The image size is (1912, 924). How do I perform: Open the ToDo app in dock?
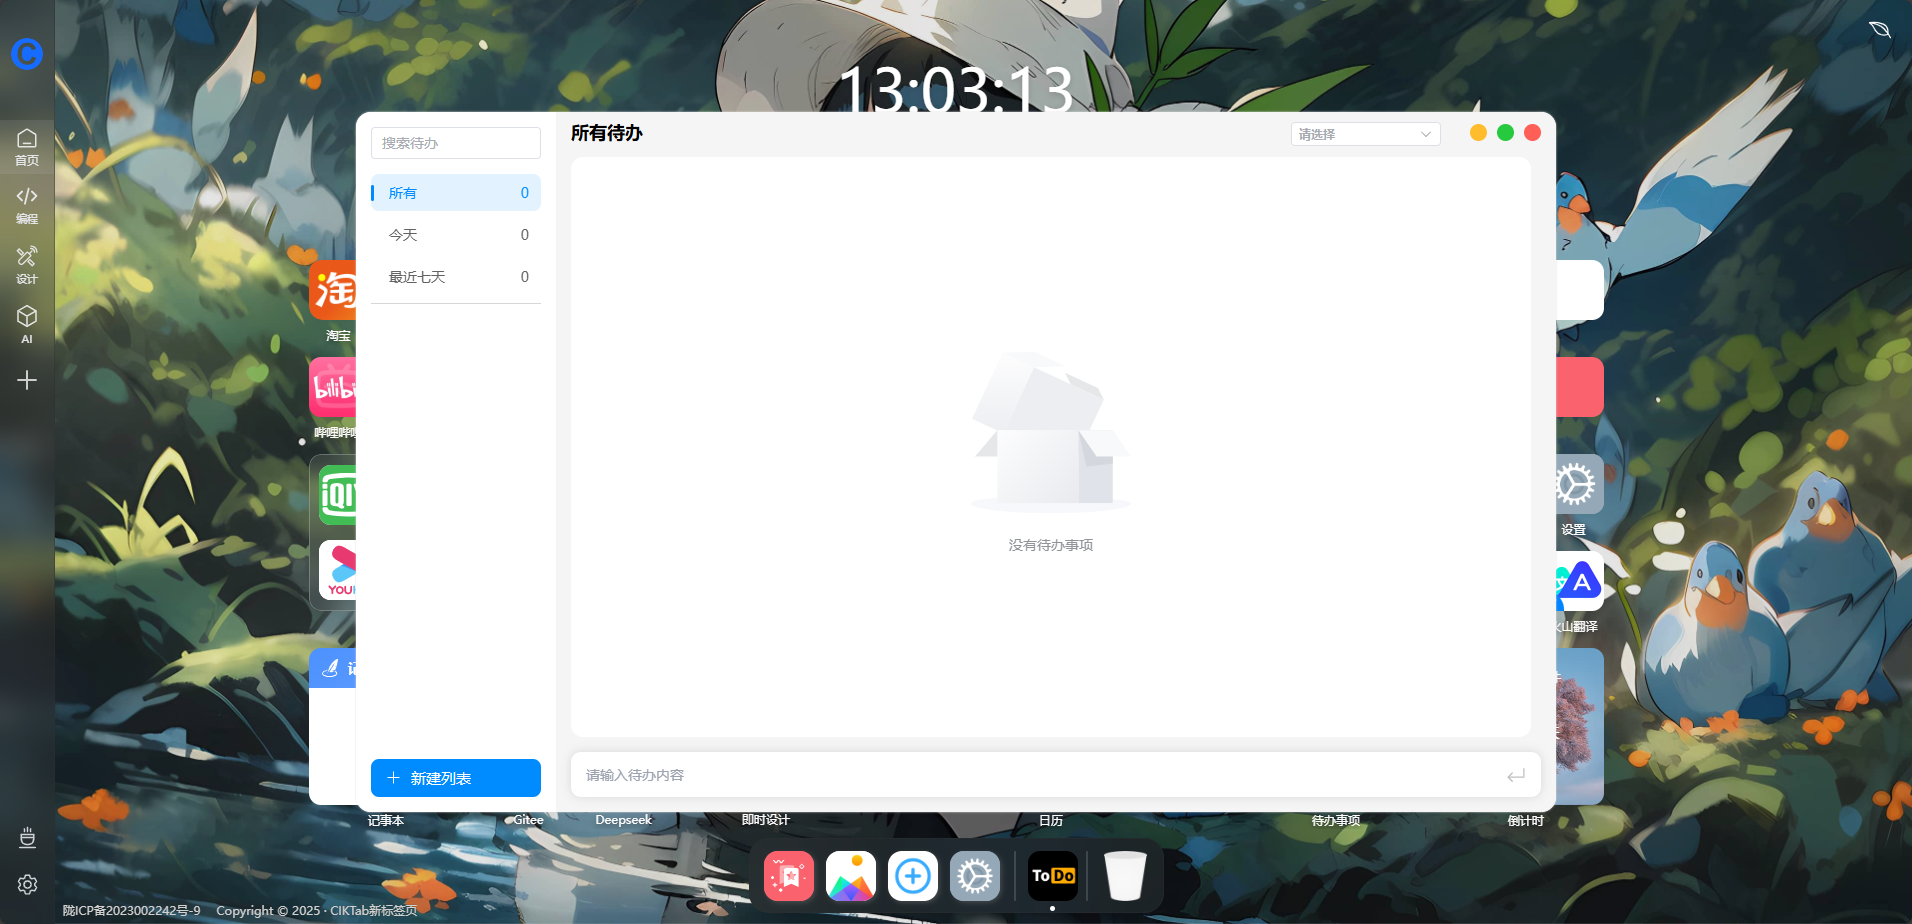click(1052, 876)
